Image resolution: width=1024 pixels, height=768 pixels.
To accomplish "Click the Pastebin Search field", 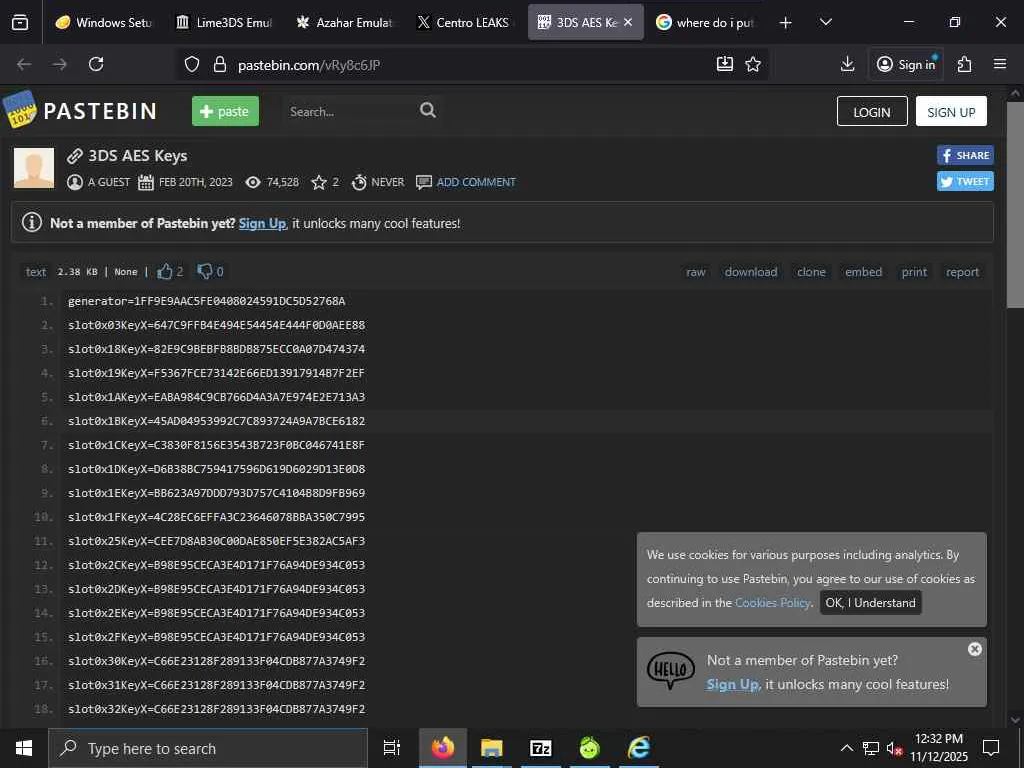I will 349,112.
